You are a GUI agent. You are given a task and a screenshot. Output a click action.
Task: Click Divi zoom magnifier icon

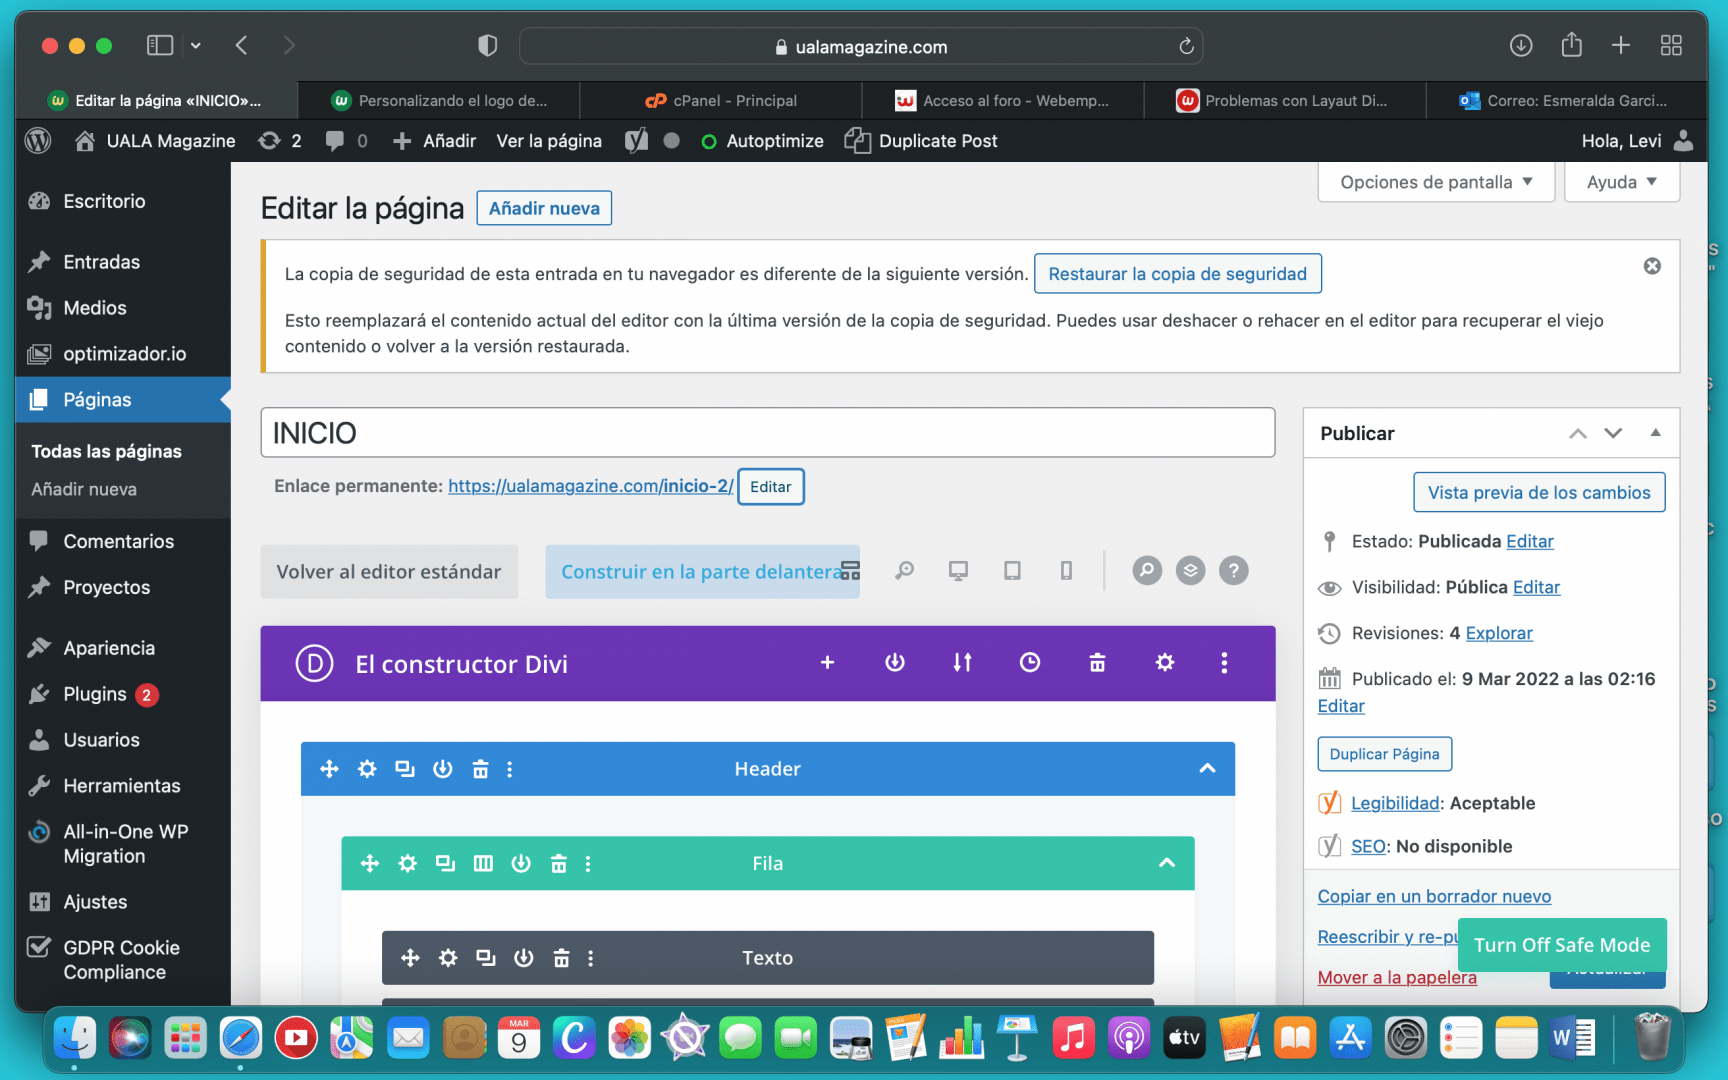pos(904,571)
